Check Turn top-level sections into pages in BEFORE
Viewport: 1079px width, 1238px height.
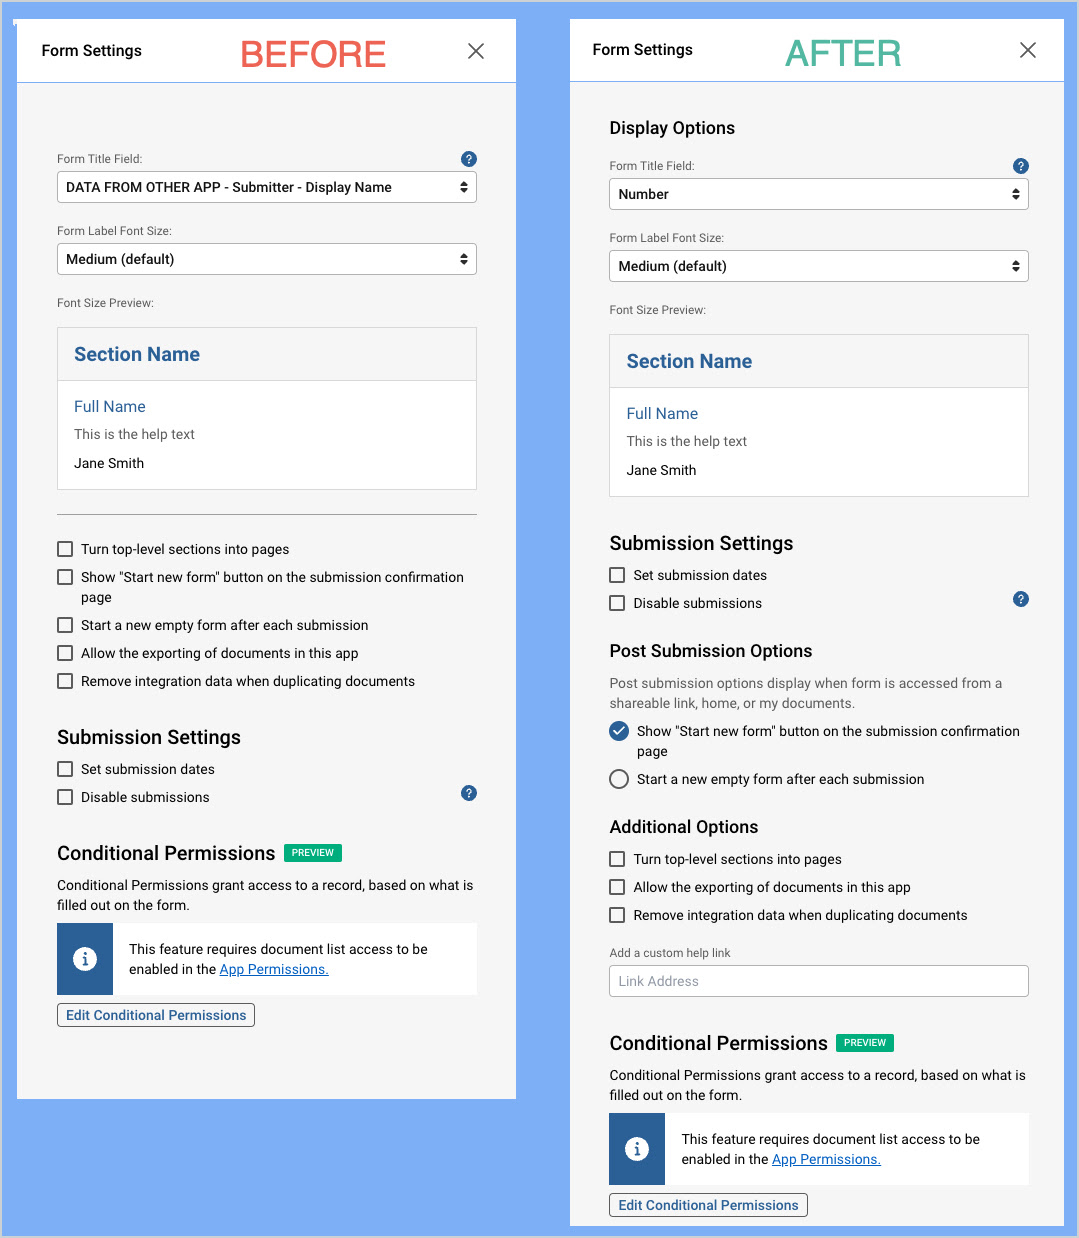[x=65, y=549]
